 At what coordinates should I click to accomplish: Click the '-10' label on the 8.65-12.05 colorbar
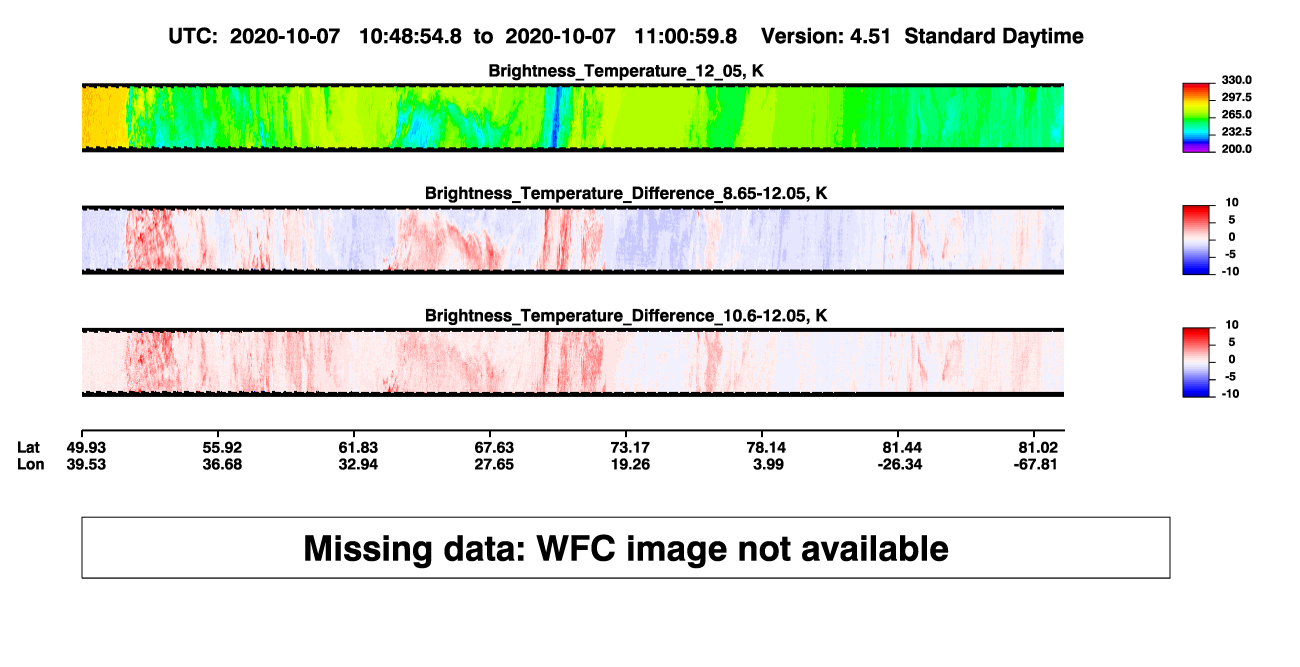coord(1230,271)
